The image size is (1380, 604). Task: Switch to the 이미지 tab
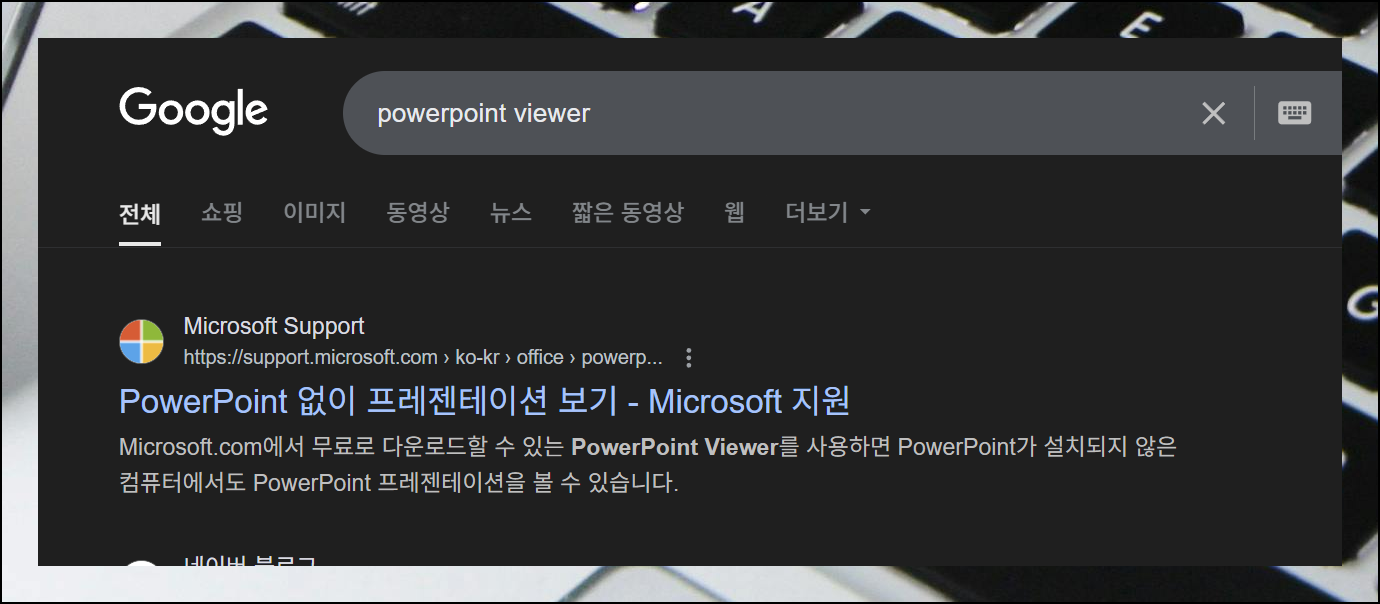click(315, 212)
